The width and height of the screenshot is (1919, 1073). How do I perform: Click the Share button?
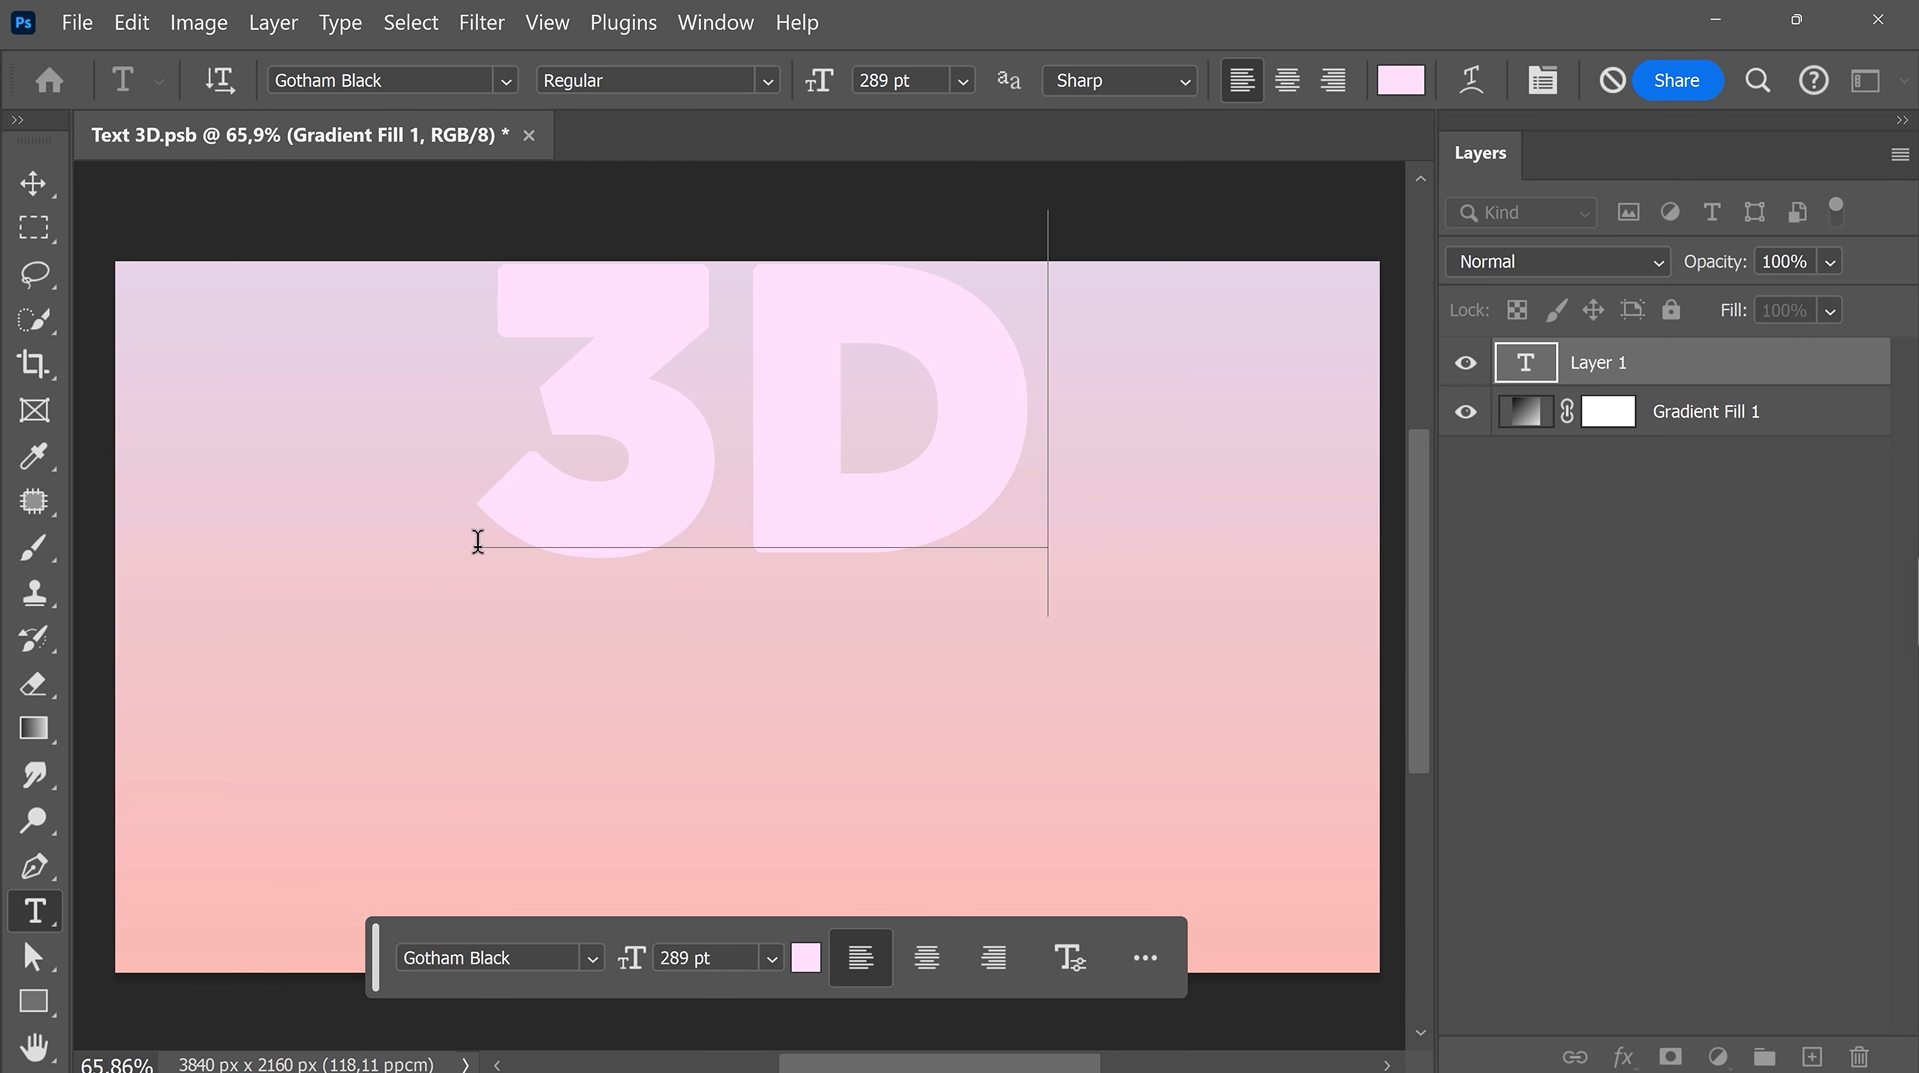tap(1676, 80)
